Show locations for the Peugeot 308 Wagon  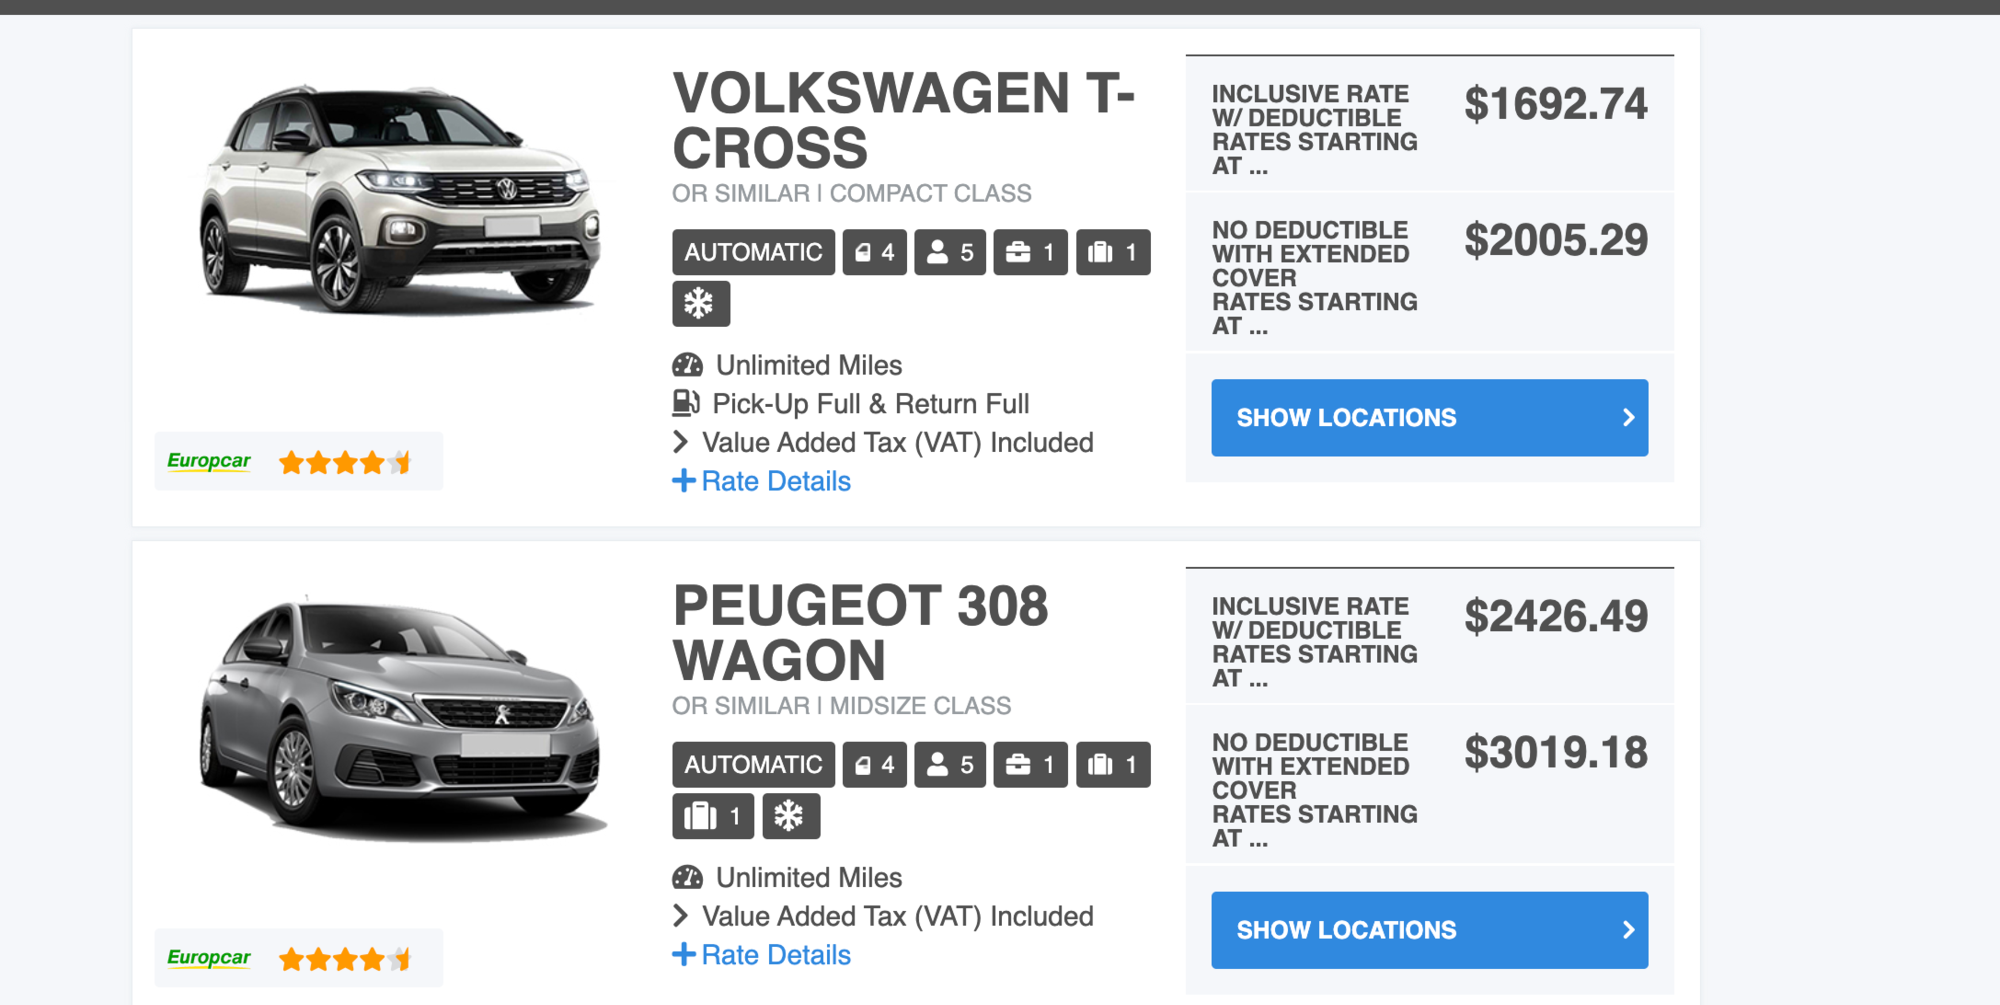click(1429, 930)
